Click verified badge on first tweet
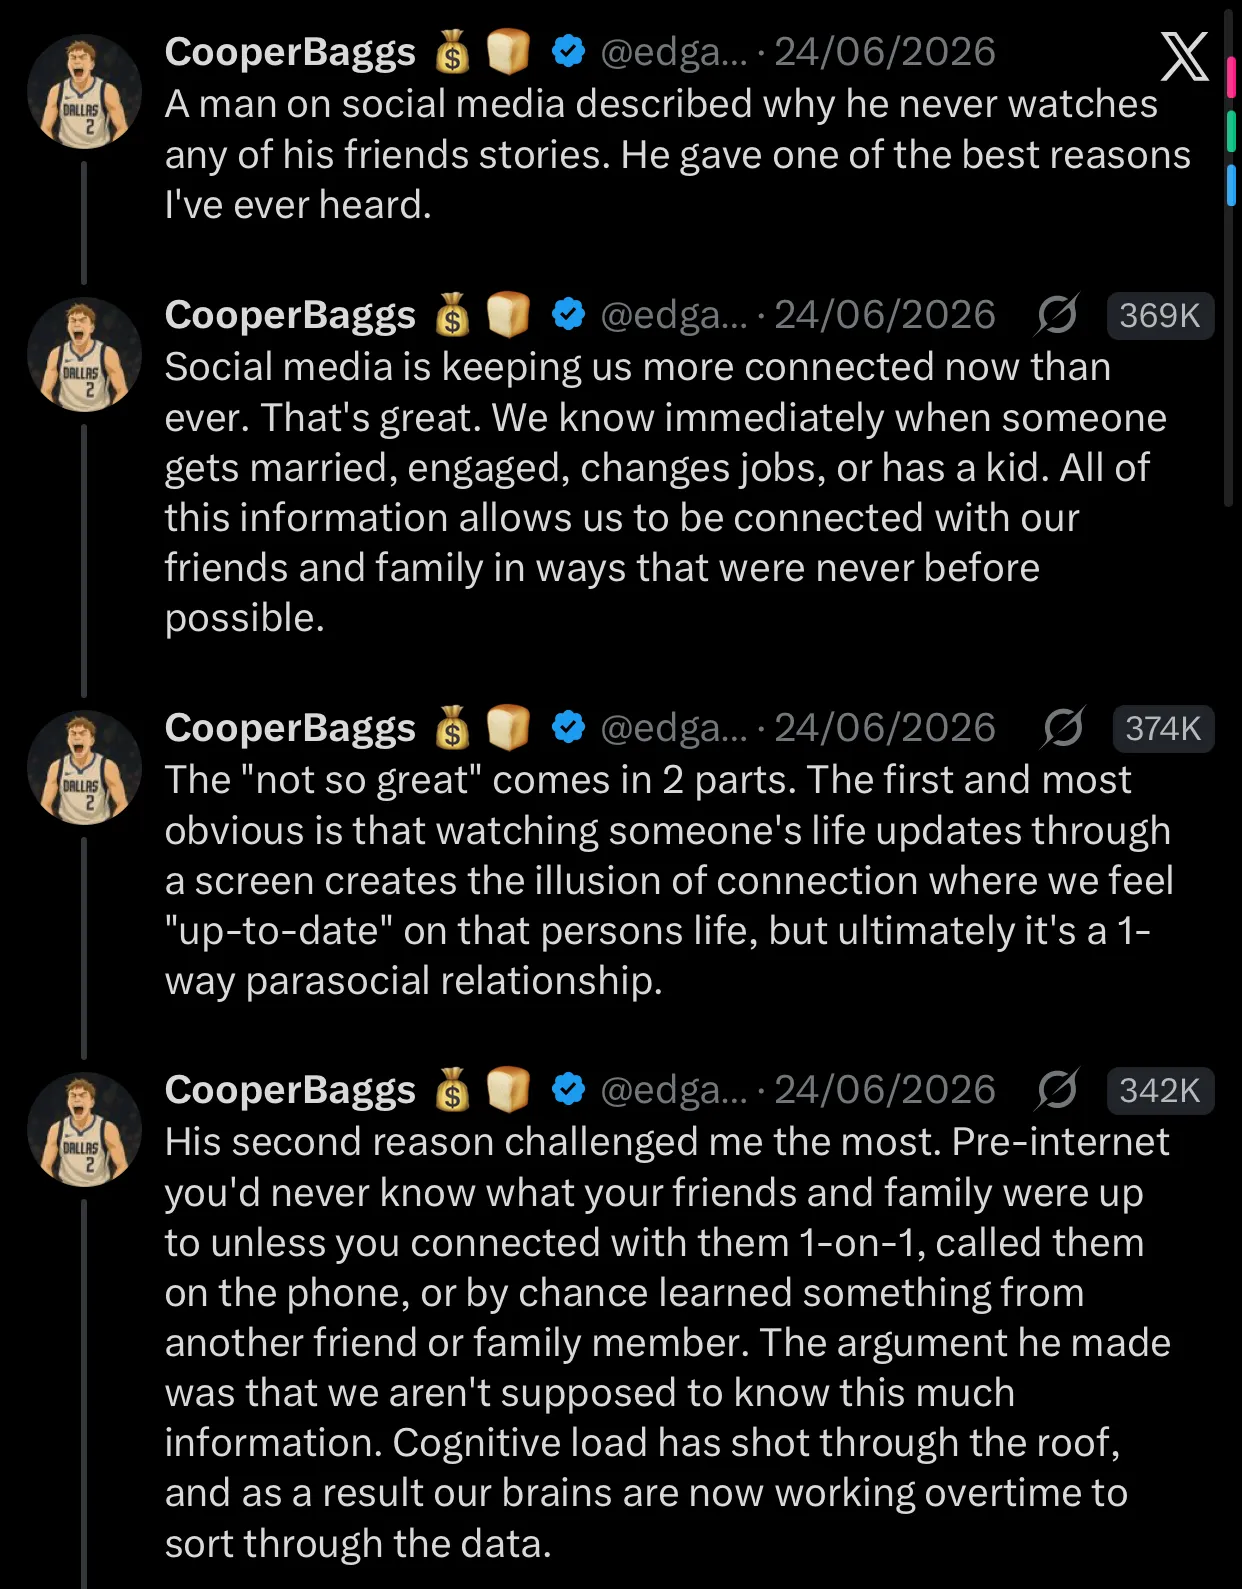 (568, 51)
